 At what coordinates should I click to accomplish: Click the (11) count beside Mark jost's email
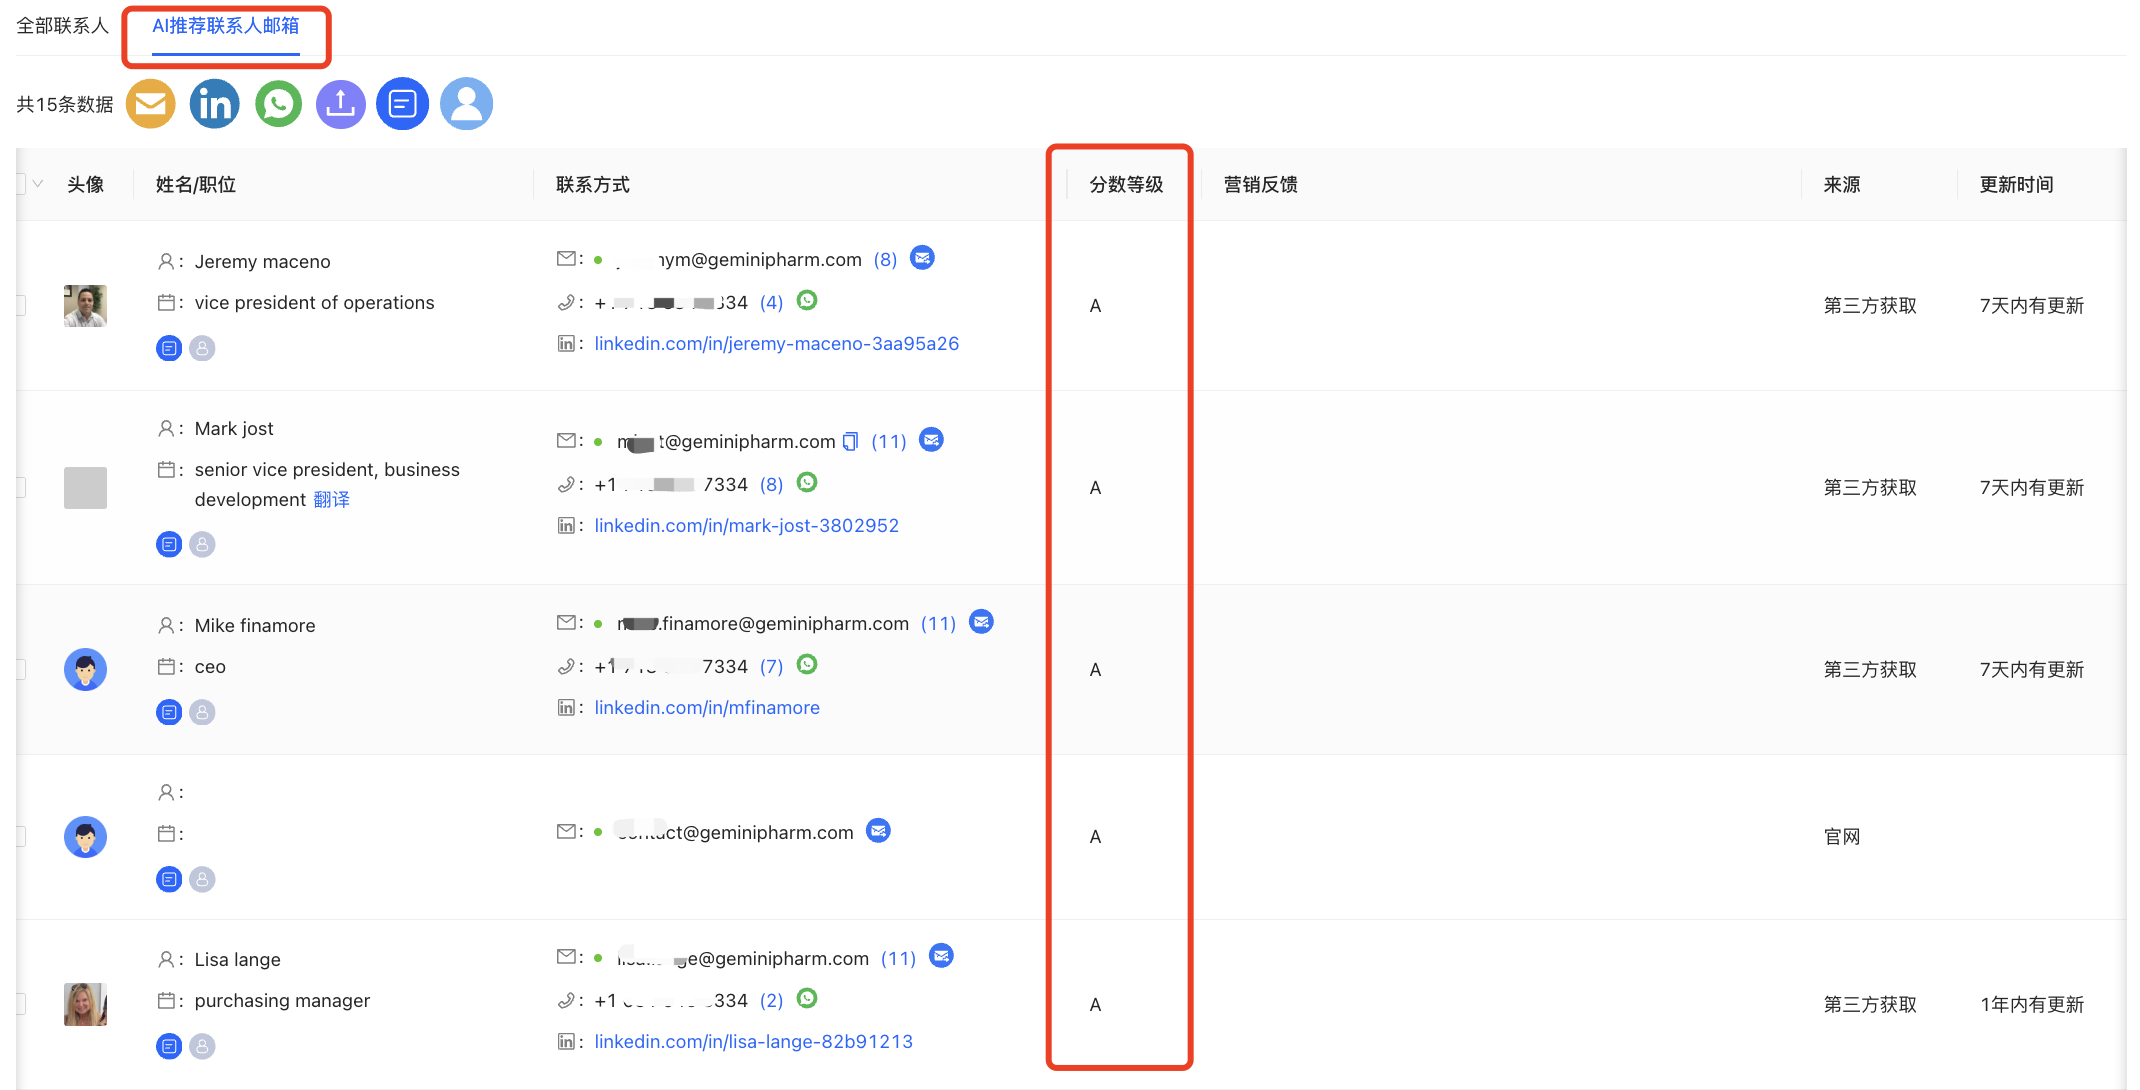coord(889,441)
